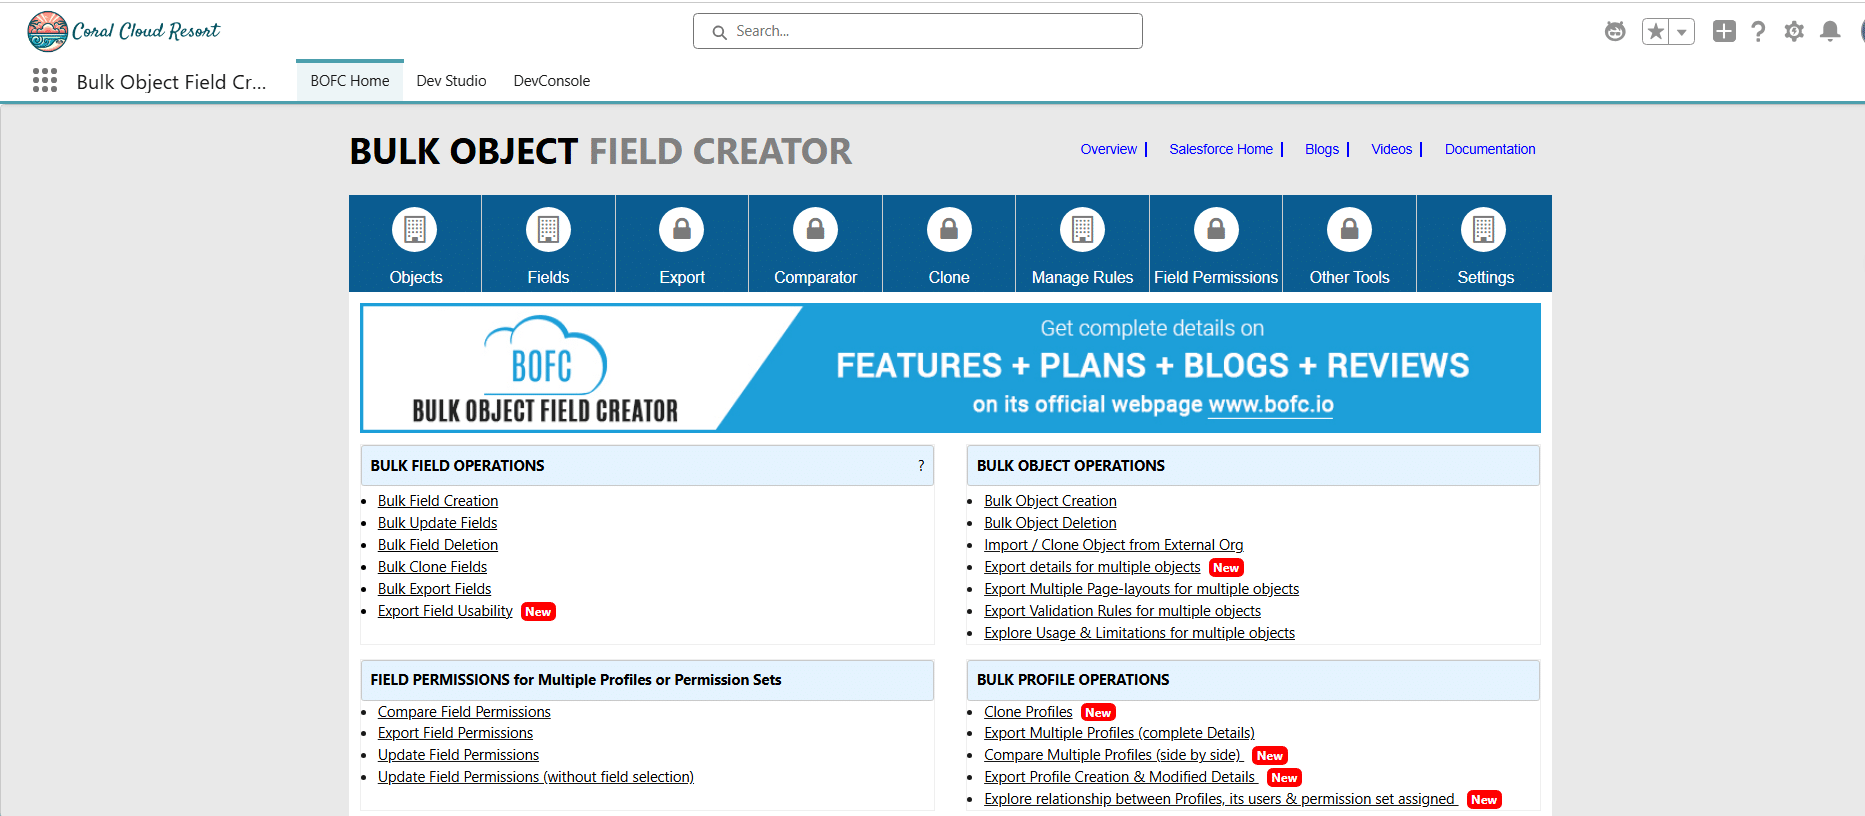Open Bulk Object Creation
The width and height of the screenshot is (1865, 816).
click(x=1050, y=501)
